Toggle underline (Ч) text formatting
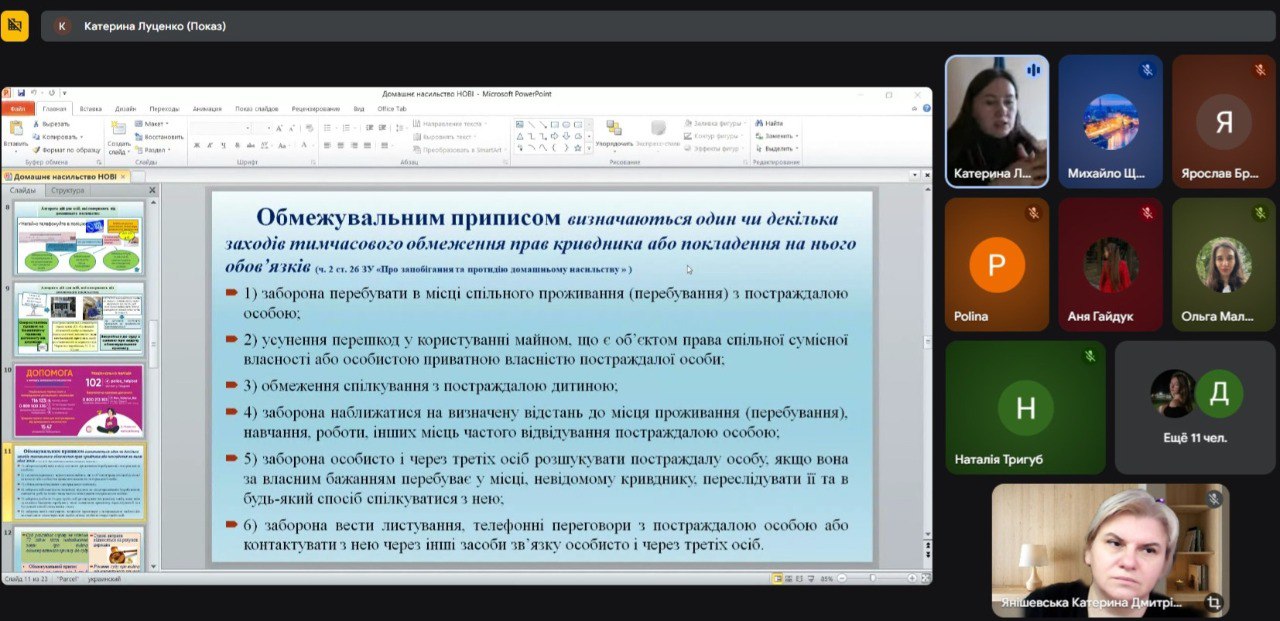Screen dimensions: 1280x621 [x=223, y=146]
